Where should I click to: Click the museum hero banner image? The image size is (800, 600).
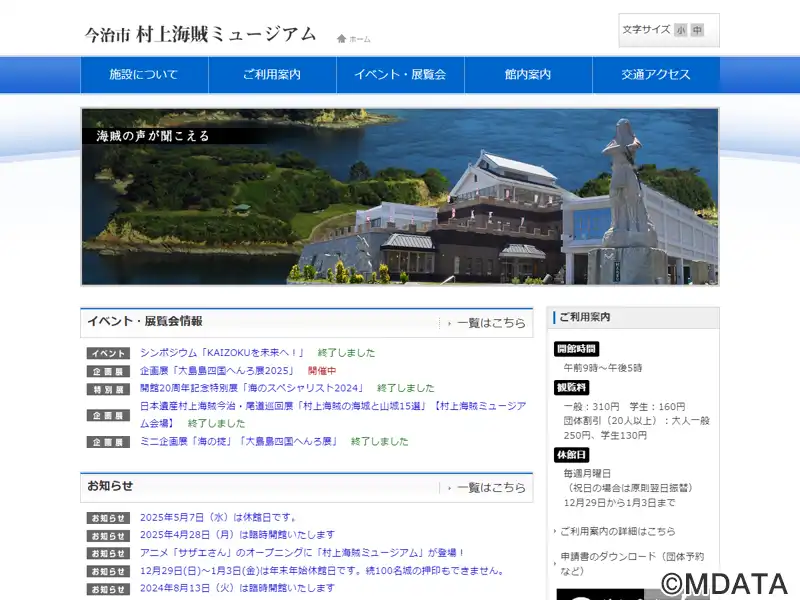tap(400, 196)
